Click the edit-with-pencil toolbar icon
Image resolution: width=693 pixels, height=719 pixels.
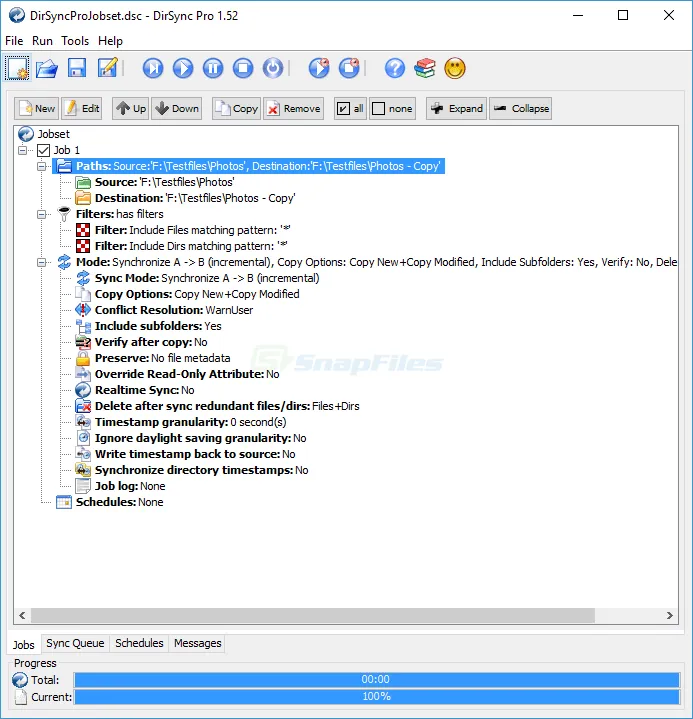coord(108,68)
